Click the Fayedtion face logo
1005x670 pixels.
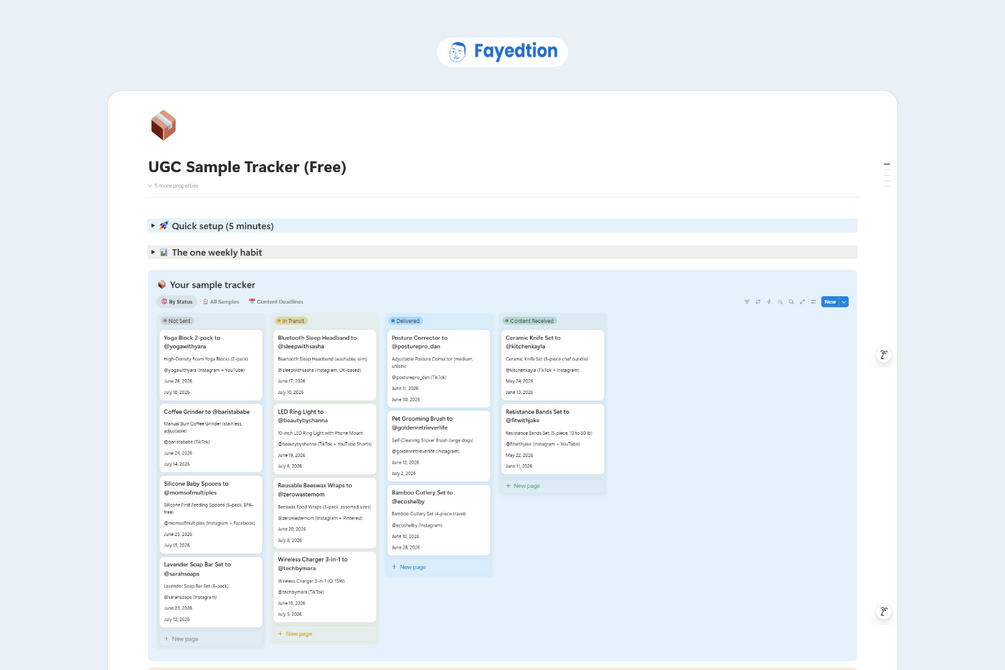point(457,52)
